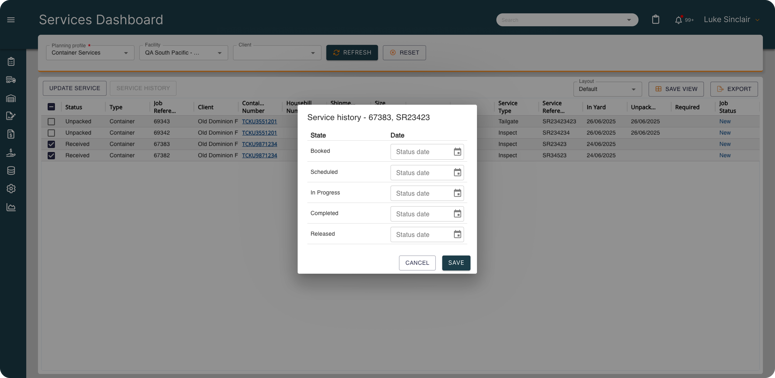Open the Client dropdown
The width and height of the screenshot is (775, 378).
[277, 53]
